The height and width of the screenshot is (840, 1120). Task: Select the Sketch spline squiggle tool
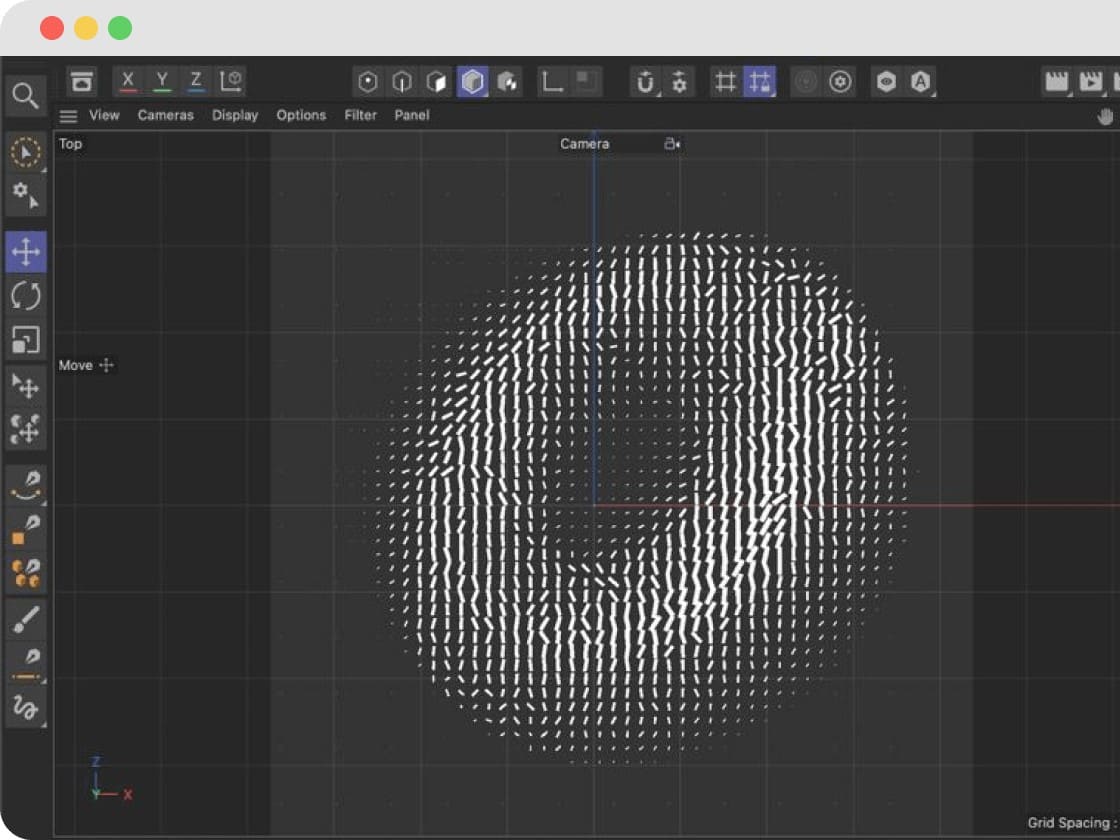pyautogui.click(x=26, y=708)
